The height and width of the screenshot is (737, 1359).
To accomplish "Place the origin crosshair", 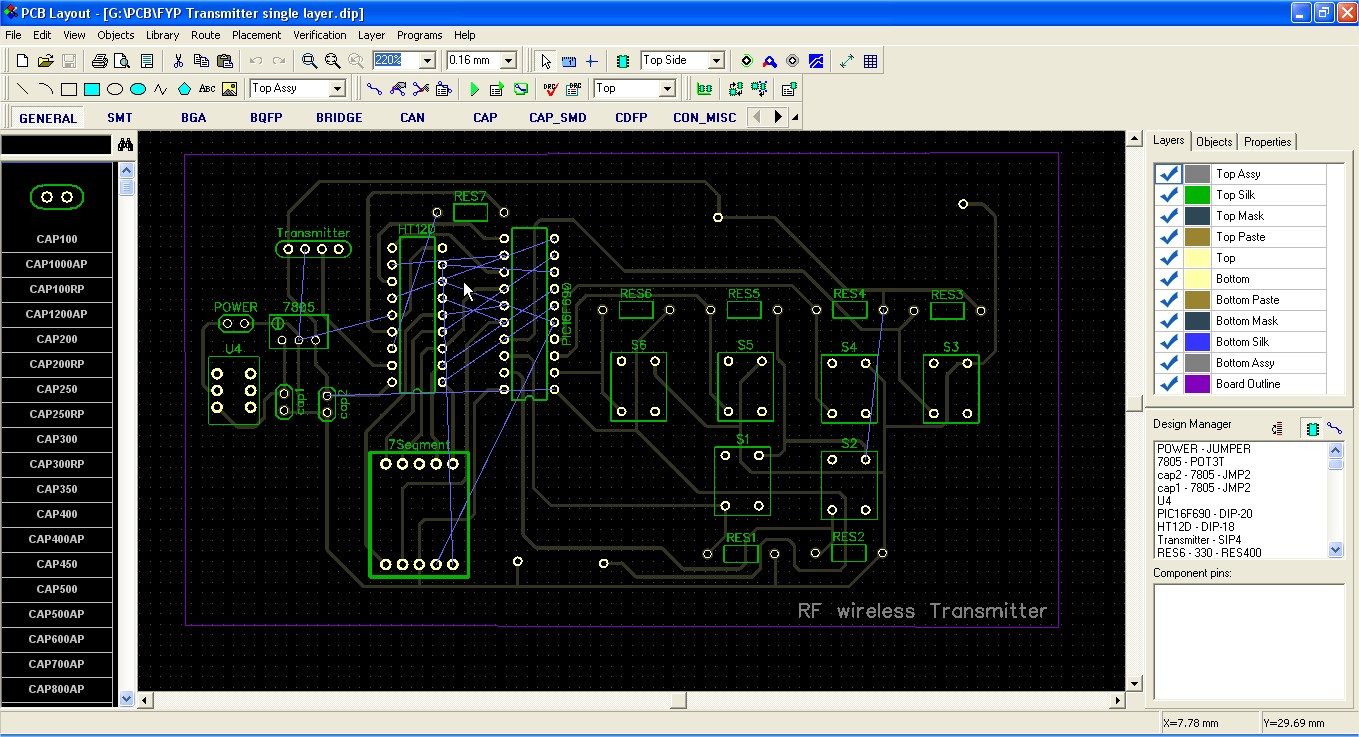I will click(x=591, y=61).
